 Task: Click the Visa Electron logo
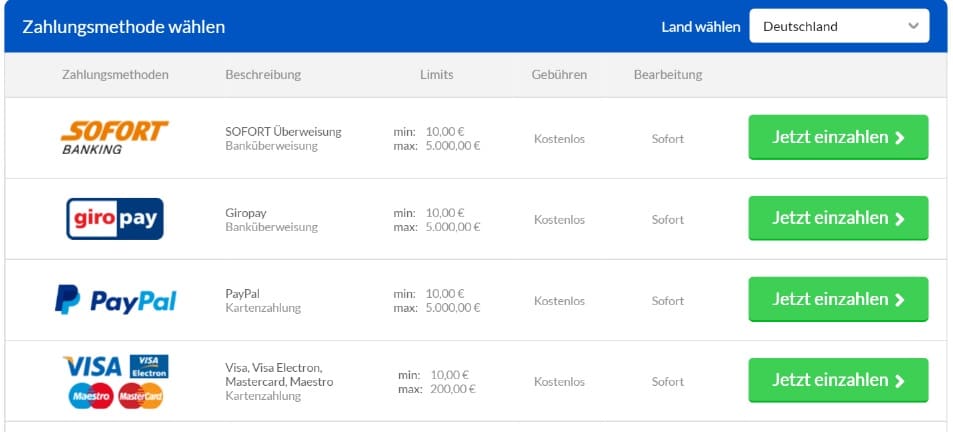coord(149,366)
